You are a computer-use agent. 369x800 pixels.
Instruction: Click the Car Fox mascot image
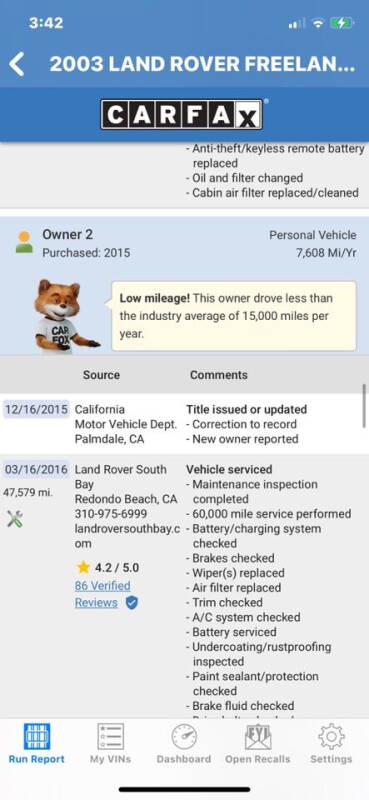click(x=63, y=316)
